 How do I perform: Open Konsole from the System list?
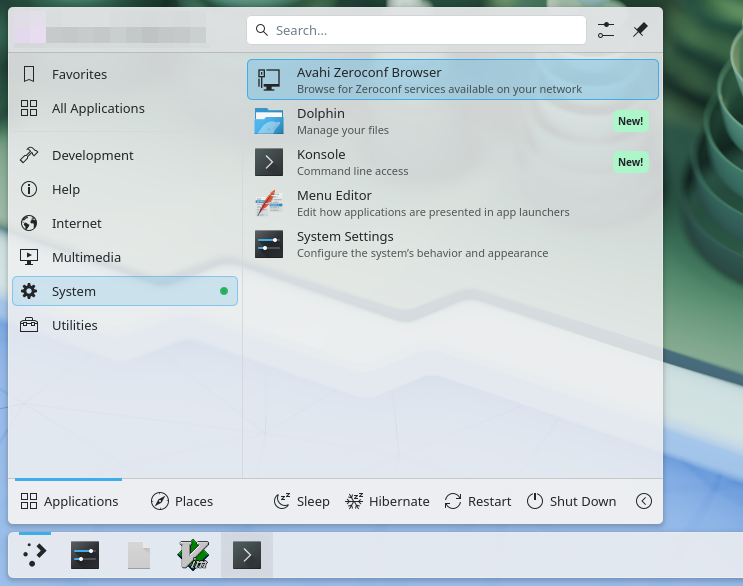(x=452, y=162)
